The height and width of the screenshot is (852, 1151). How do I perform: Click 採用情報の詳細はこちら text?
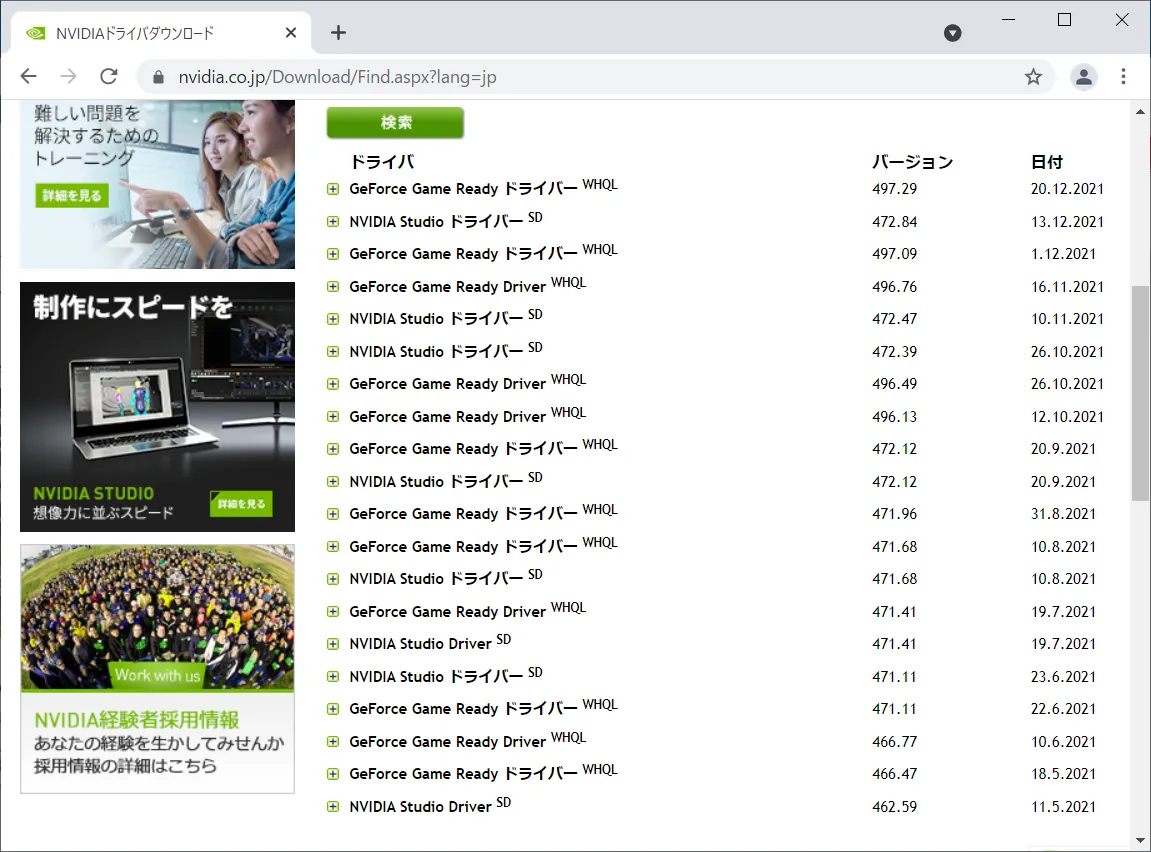(126, 766)
